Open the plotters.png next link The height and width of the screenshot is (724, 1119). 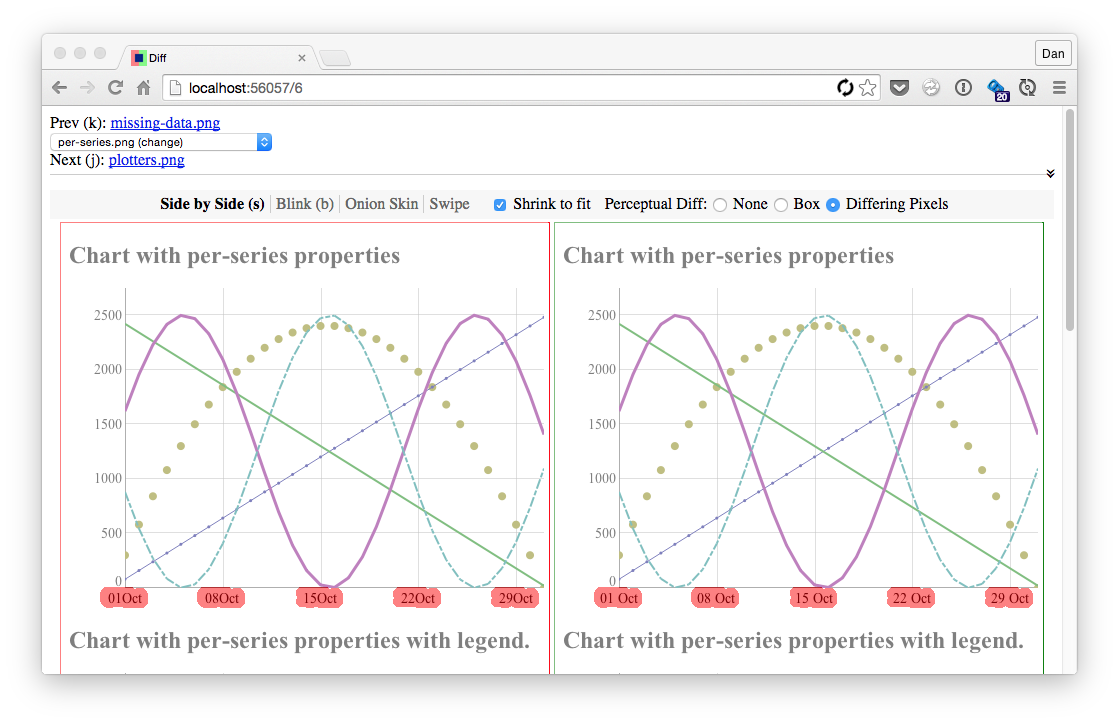[x=146, y=160]
